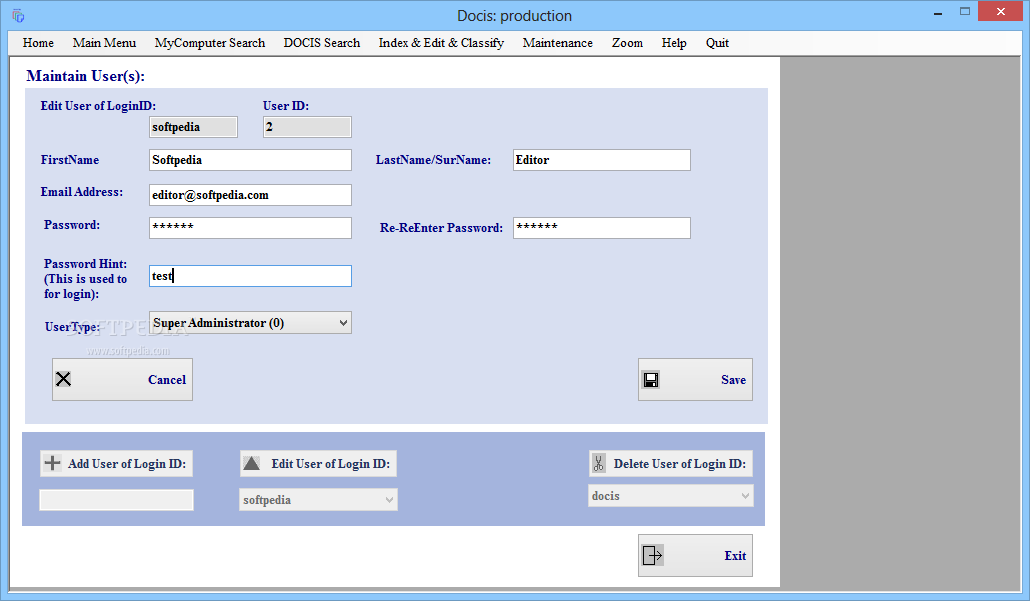Click the 'Maintain User(s):' heading
Viewport: 1030px width, 601px height.
pos(85,76)
